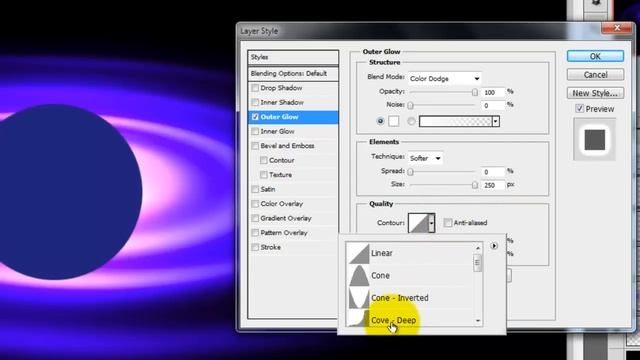Click the Spread slider handle
The height and width of the screenshot is (360, 640).
pos(411,172)
